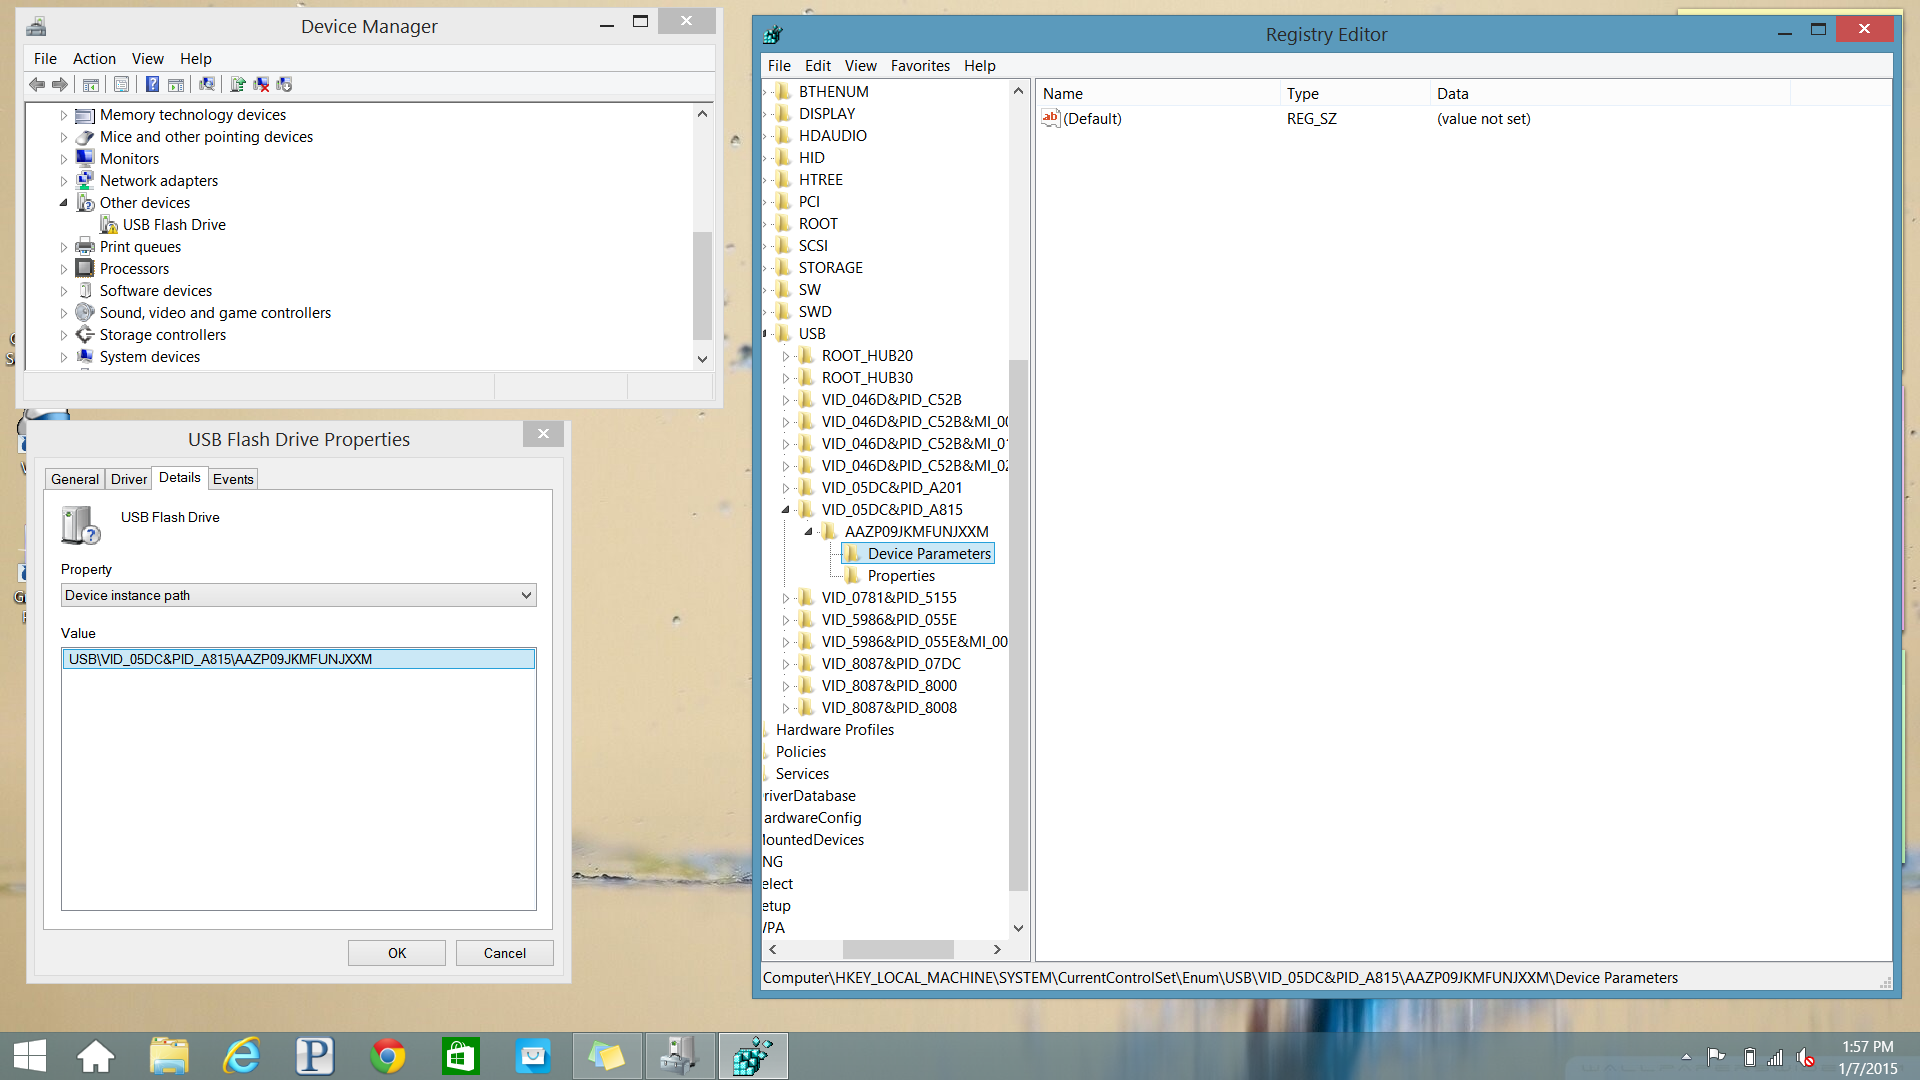
Task: Expand Sound, video and game controllers
Action: pyautogui.click(x=64, y=313)
